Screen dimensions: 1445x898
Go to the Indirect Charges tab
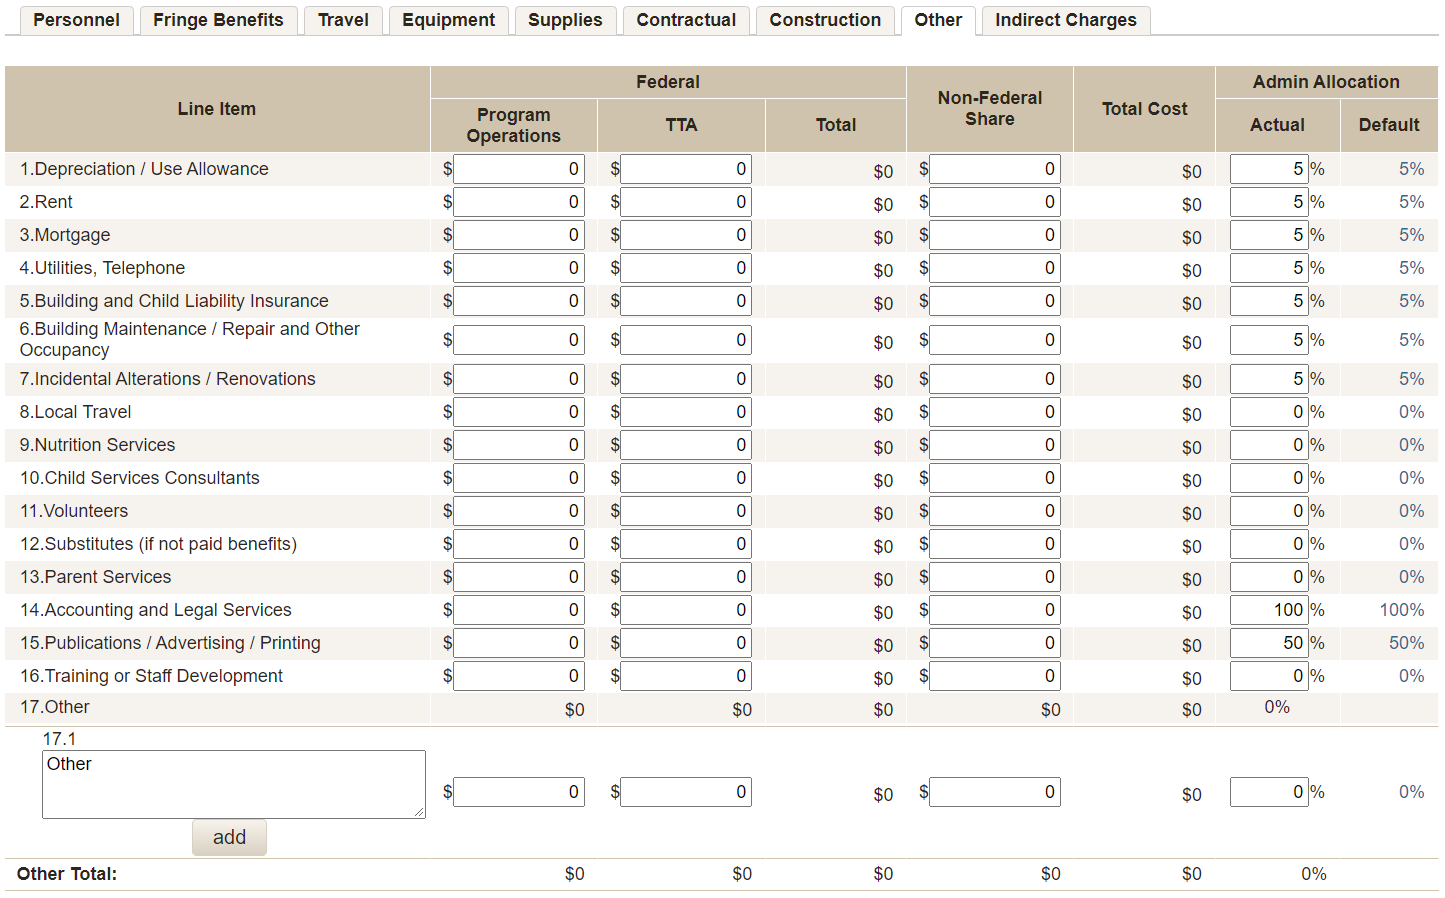pos(1065,20)
